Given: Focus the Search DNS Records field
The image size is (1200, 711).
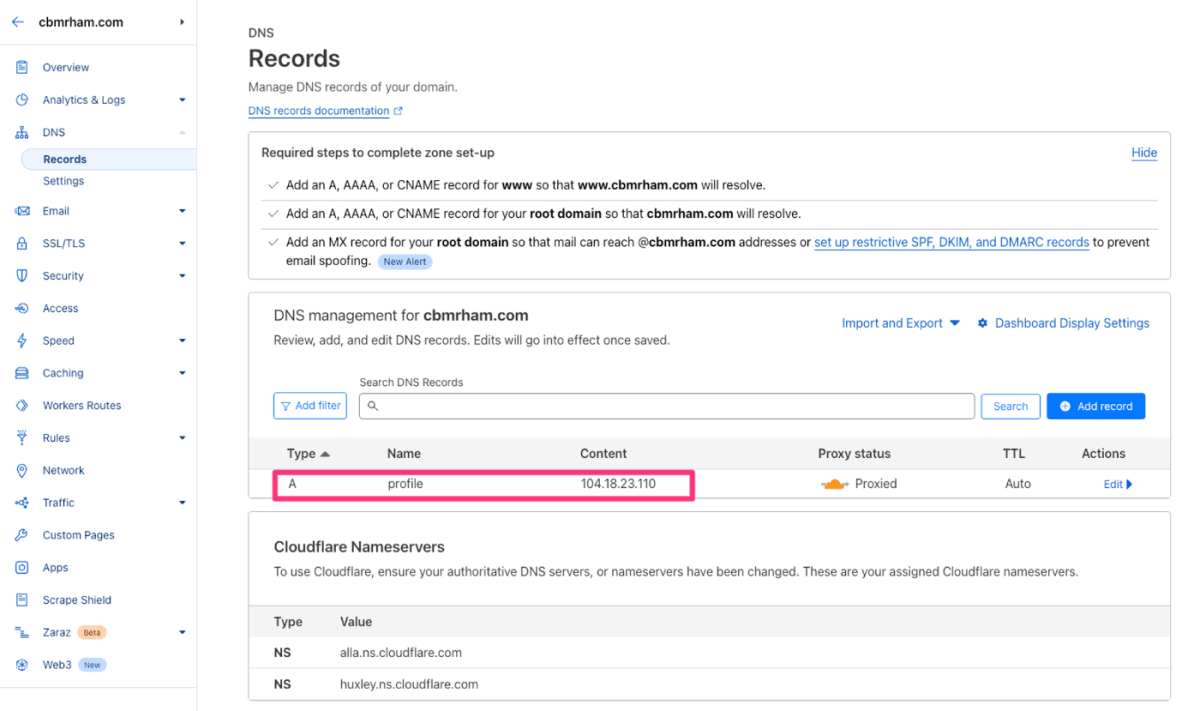Looking at the screenshot, I should coord(666,406).
